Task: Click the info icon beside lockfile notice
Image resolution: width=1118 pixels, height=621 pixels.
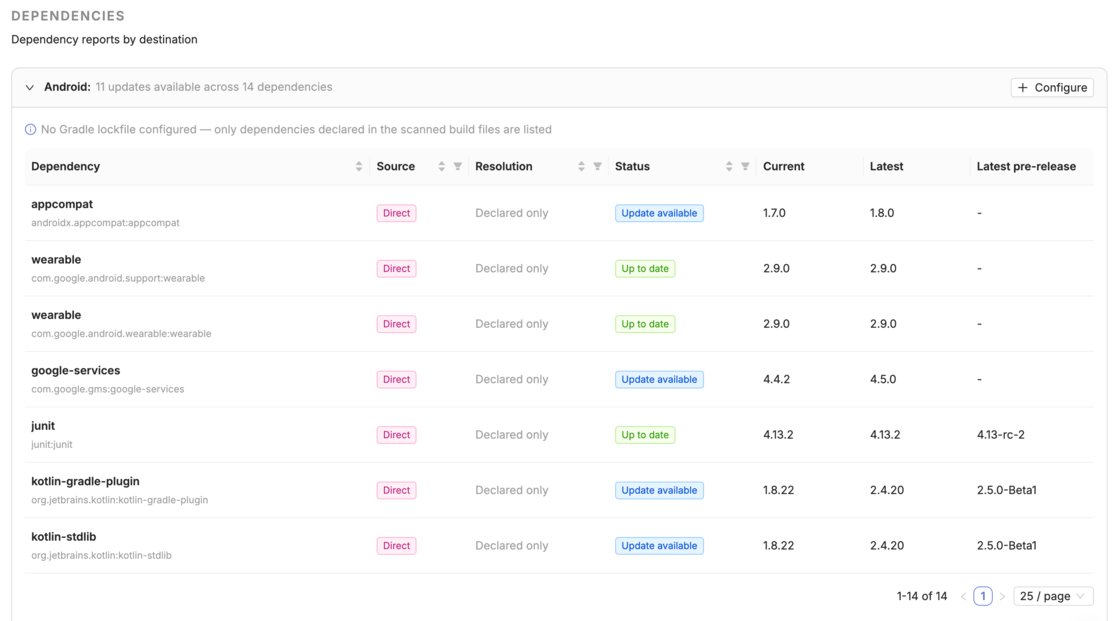Action: coord(30,130)
